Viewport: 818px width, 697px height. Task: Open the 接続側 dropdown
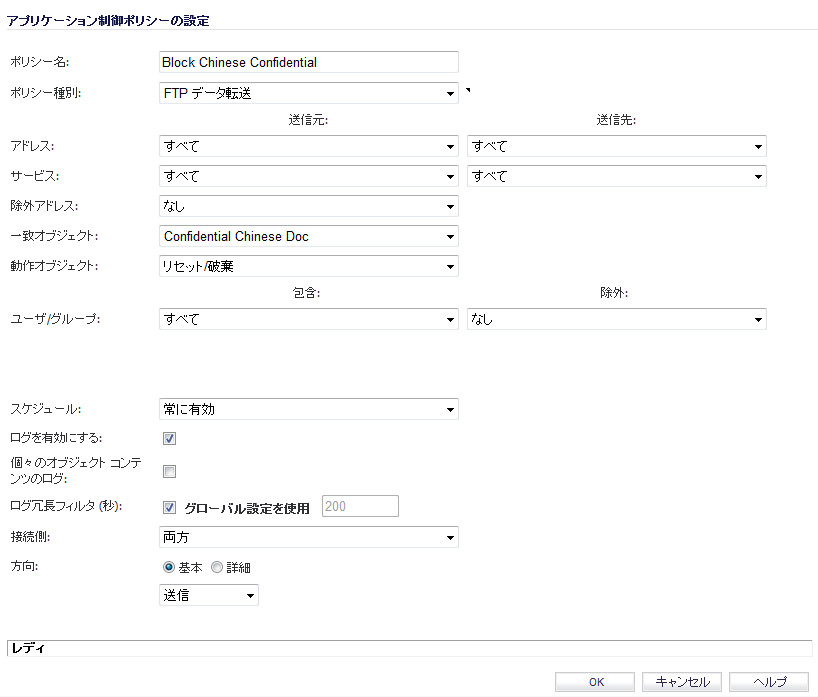(x=308, y=537)
